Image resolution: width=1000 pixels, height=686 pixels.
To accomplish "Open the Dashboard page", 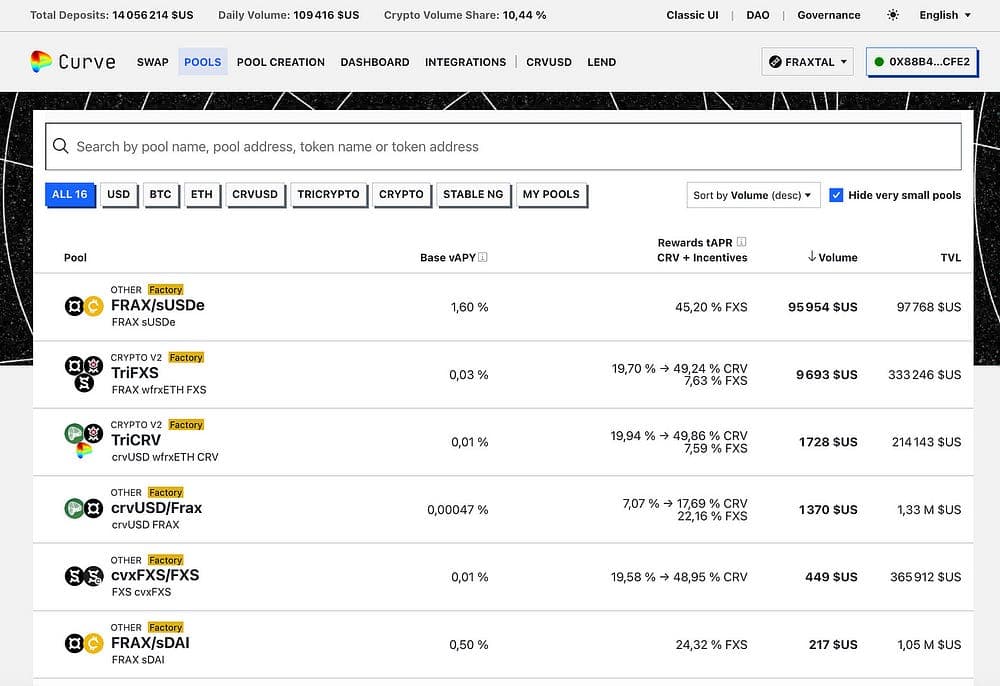I will (375, 62).
